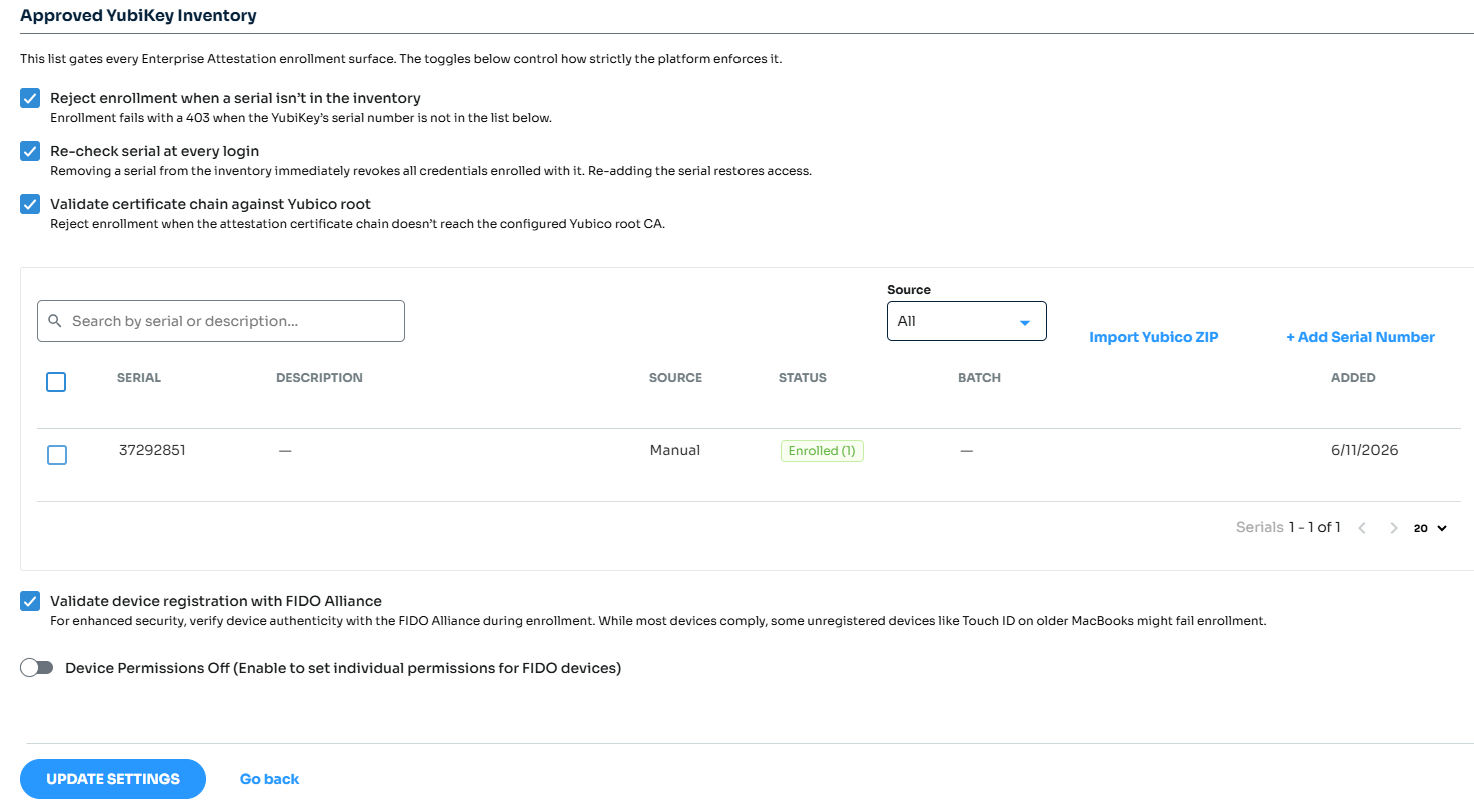1474x812 pixels.
Task: Uncheck Reject enrollment when serial isn't in inventory
Action: pyautogui.click(x=30, y=98)
